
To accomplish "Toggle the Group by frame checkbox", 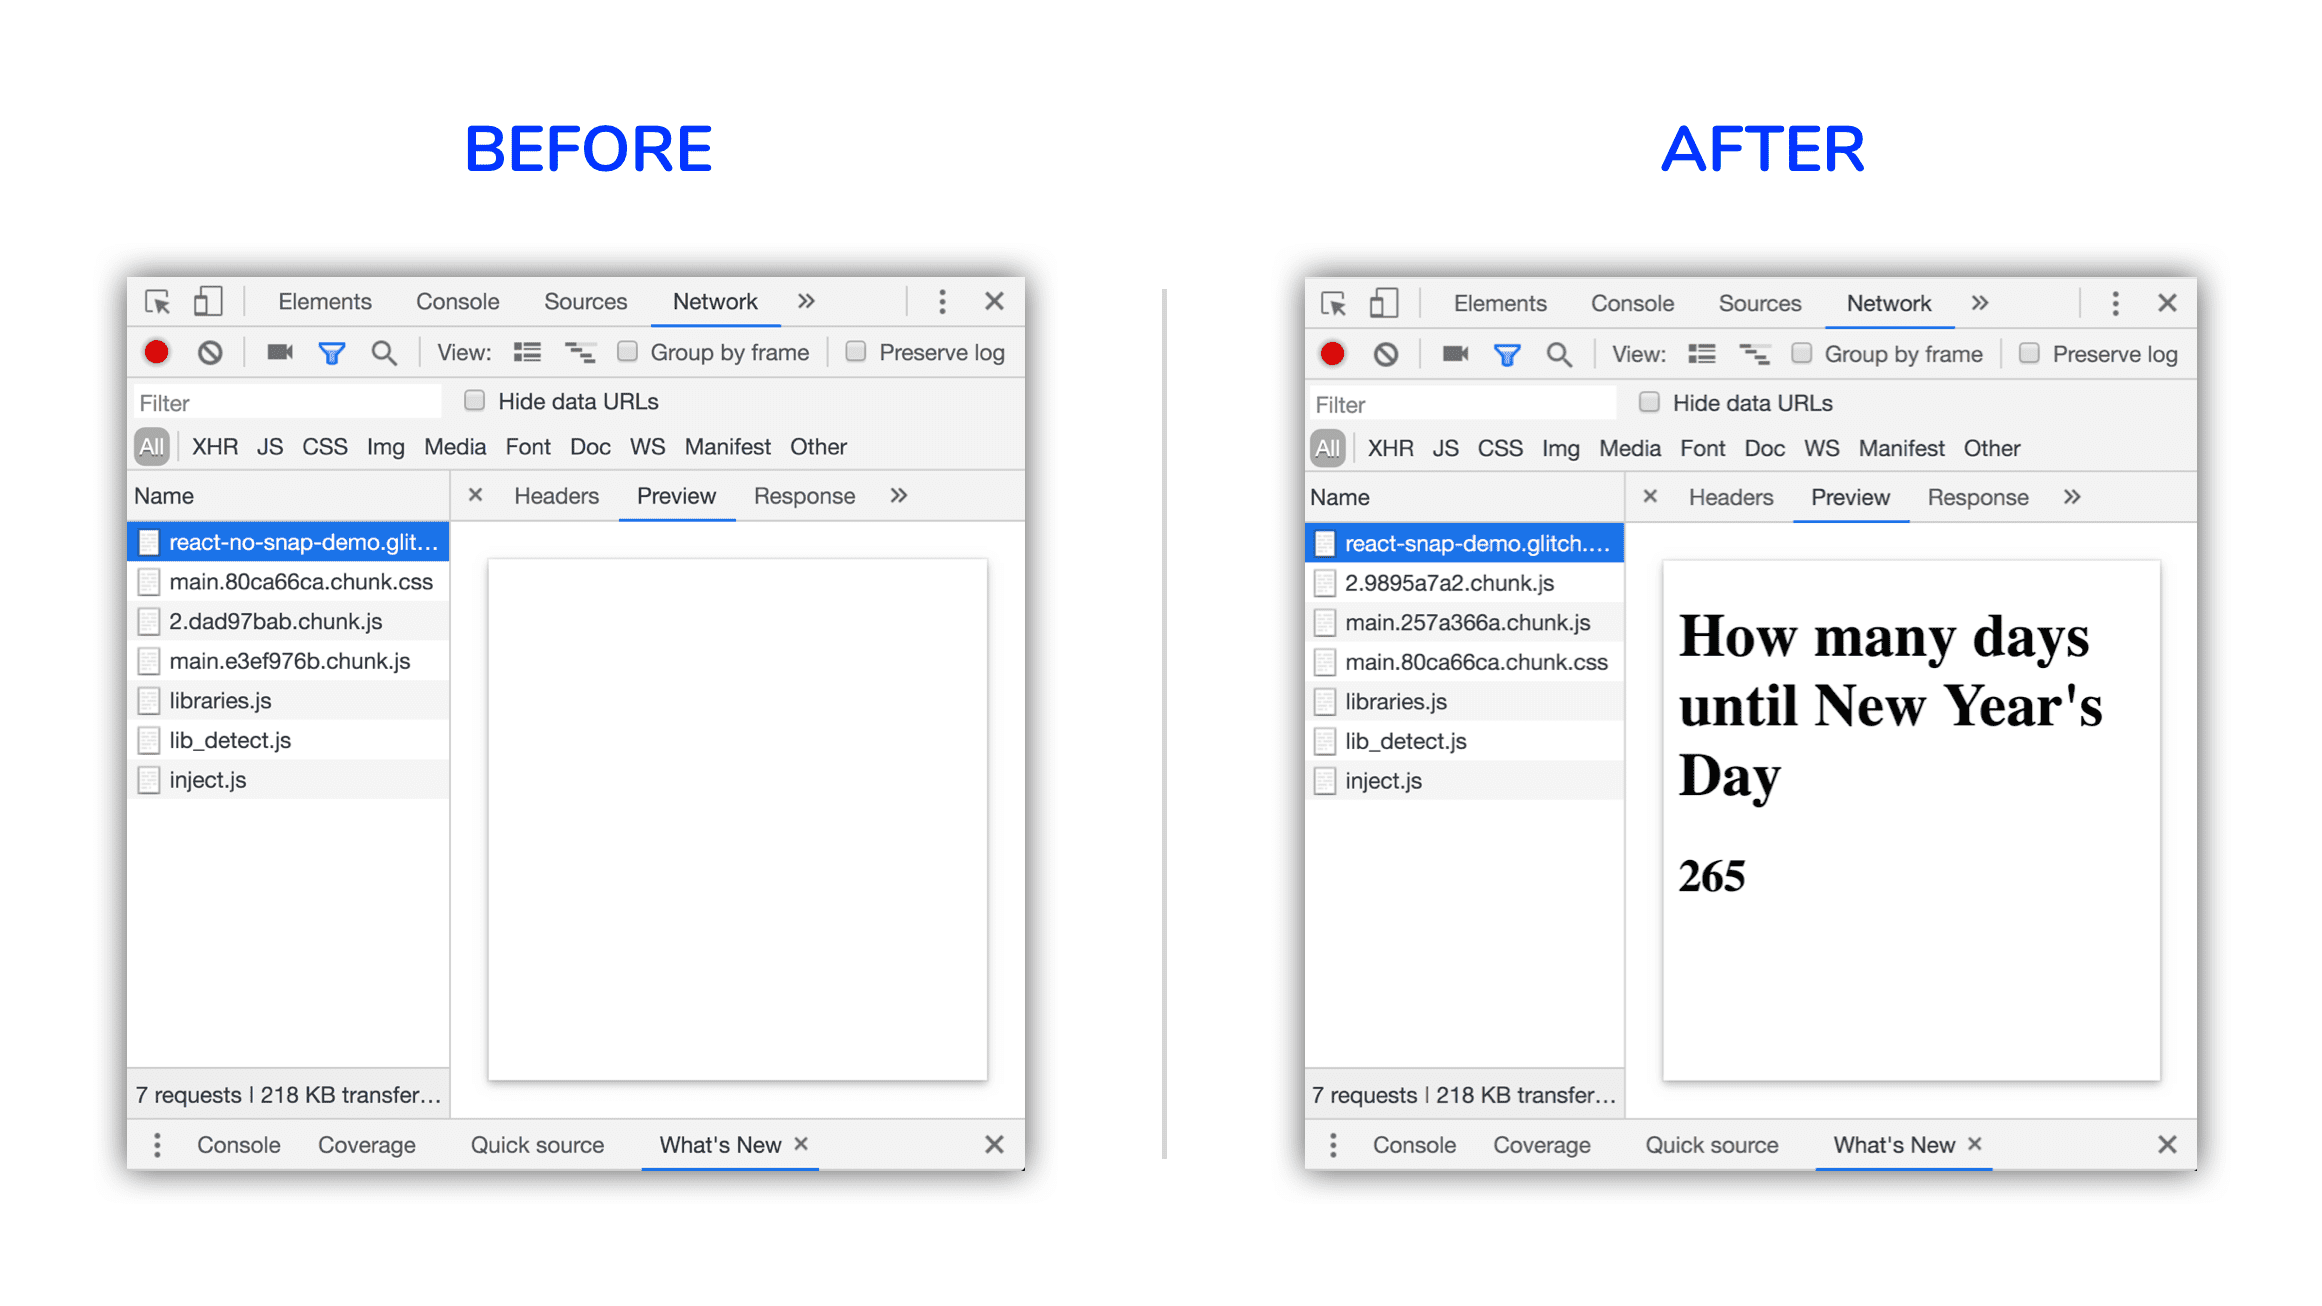I will pyautogui.click(x=627, y=354).
